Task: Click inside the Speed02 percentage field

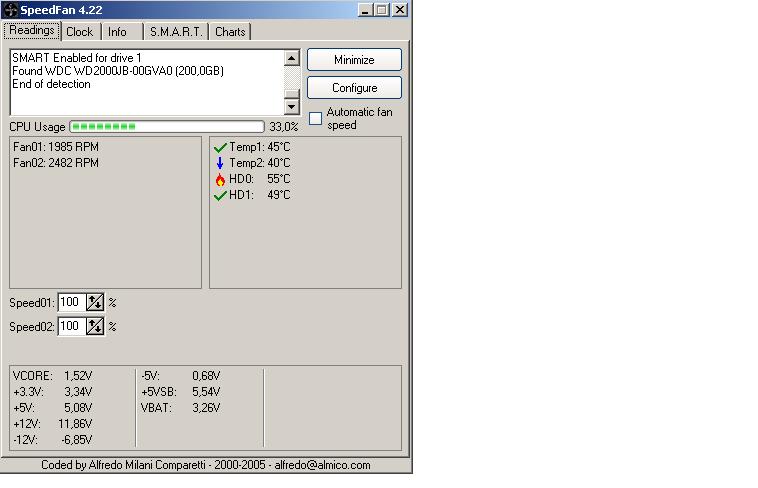Action: pyautogui.click(x=71, y=326)
